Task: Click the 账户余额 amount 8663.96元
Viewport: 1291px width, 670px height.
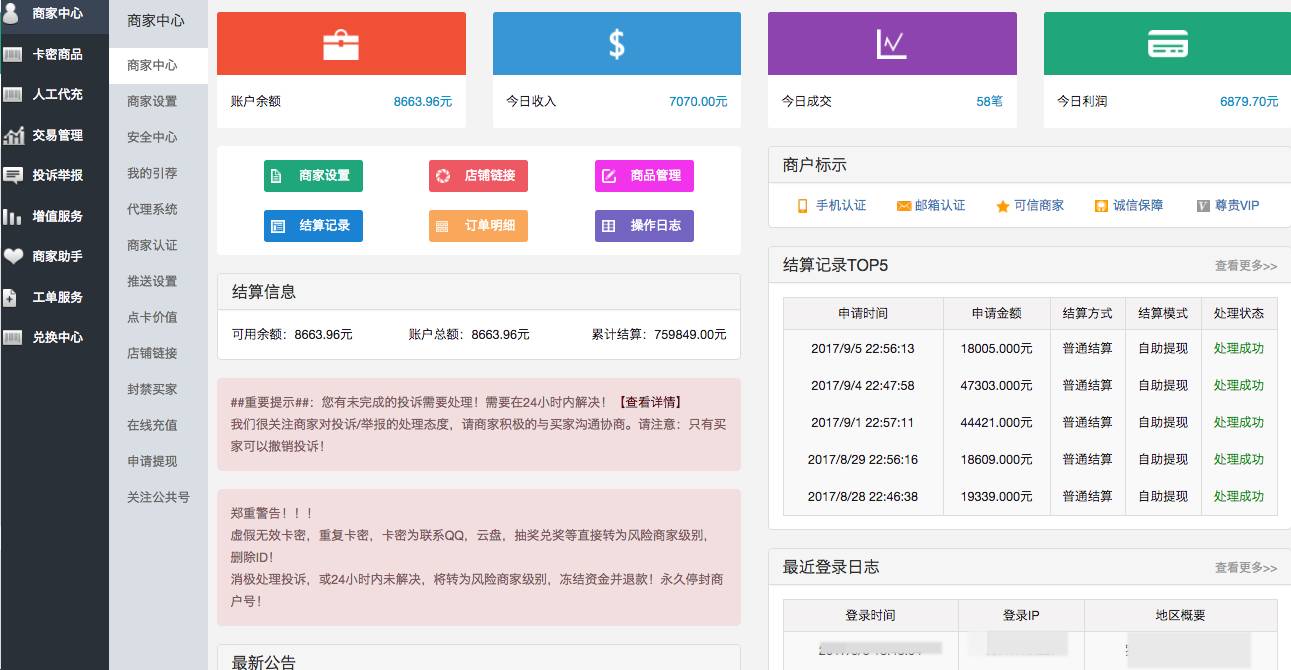Action: tap(422, 101)
